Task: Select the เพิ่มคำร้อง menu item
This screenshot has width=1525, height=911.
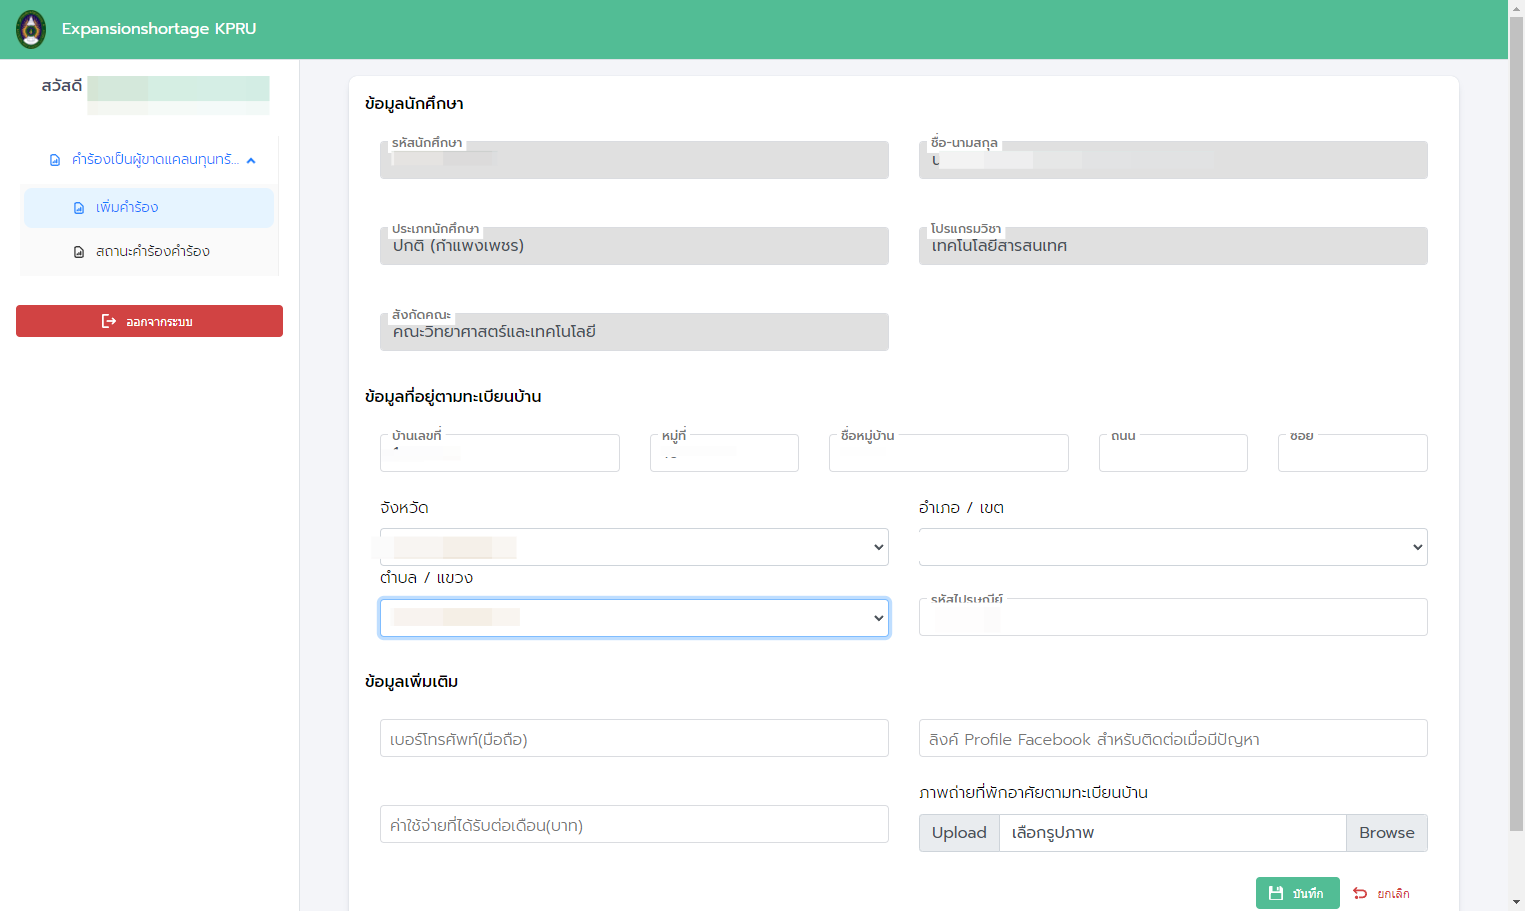Action: pos(148,208)
